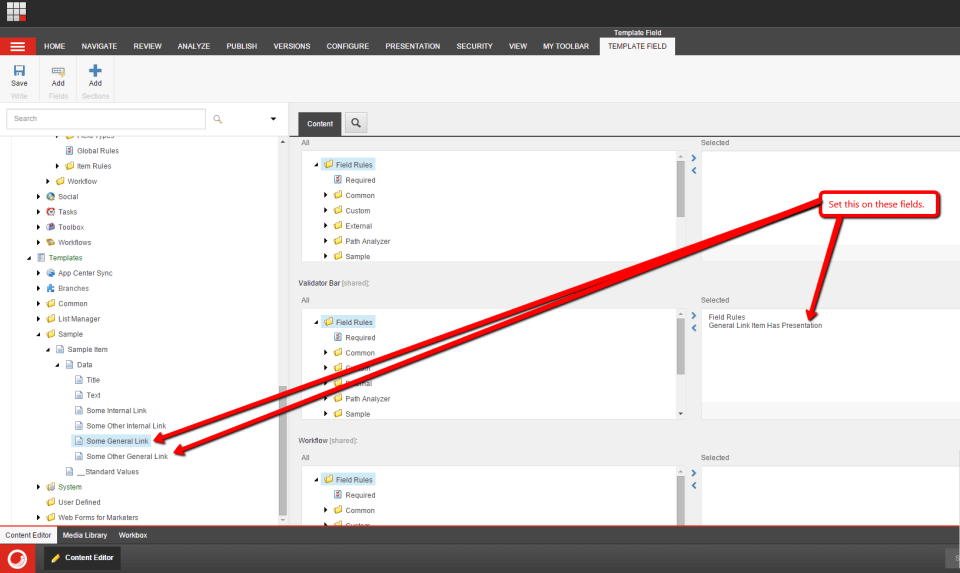Open the HOME ribbon tab
960x573 pixels.
pyautogui.click(x=54, y=47)
